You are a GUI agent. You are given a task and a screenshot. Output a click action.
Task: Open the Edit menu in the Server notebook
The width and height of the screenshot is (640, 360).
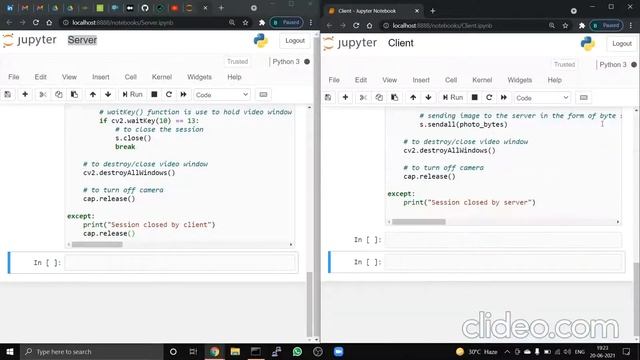pyautogui.click(x=40, y=77)
